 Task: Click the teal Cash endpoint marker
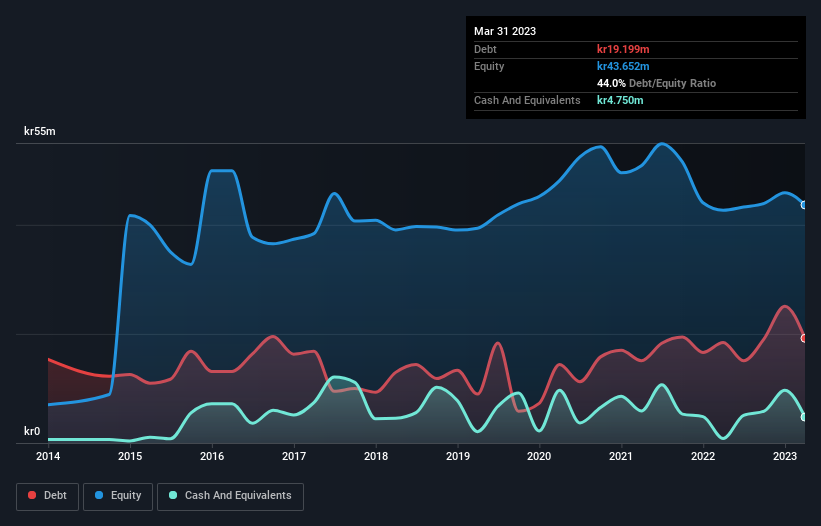point(804,417)
